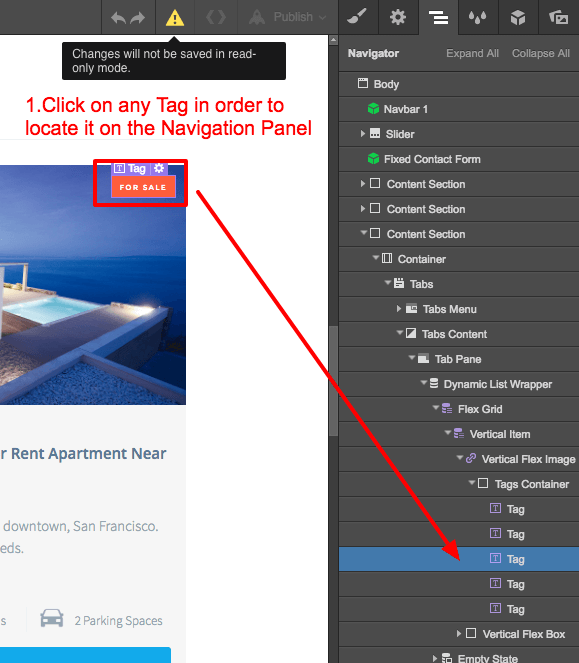
Task: Expand the Vertical Flex Box node
Action: click(459, 634)
